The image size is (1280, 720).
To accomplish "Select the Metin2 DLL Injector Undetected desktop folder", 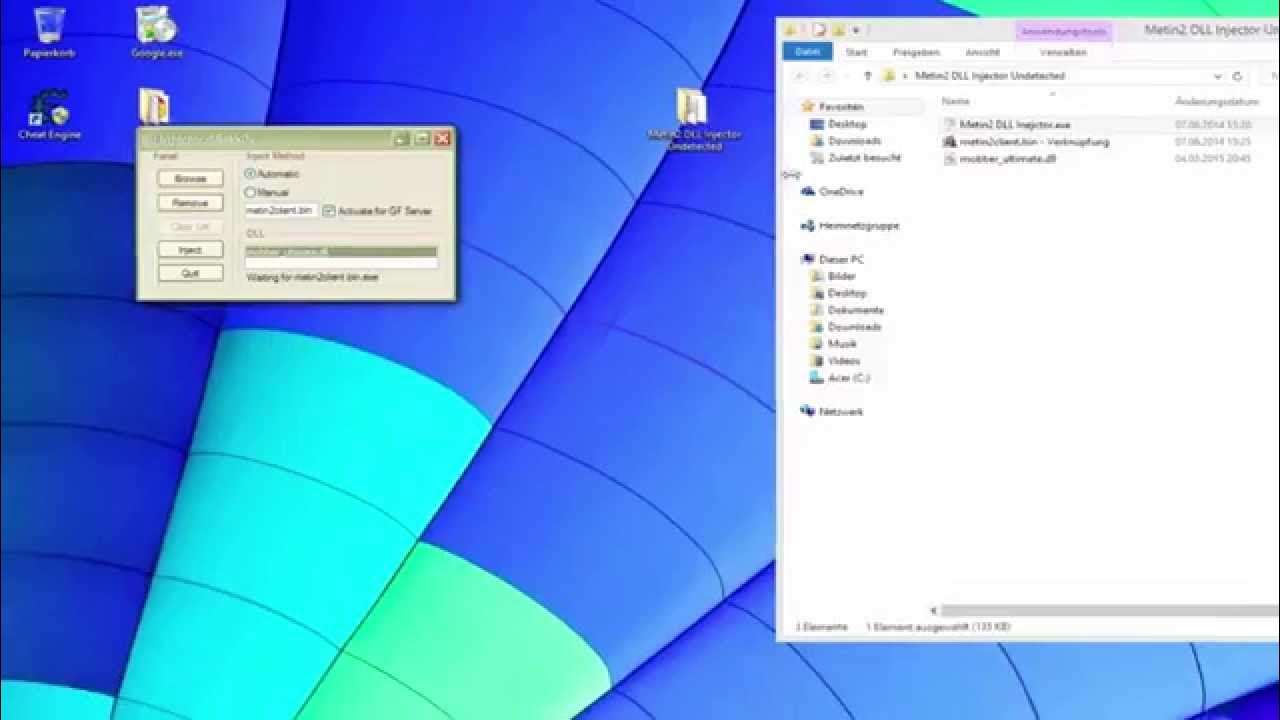I will coord(692,119).
